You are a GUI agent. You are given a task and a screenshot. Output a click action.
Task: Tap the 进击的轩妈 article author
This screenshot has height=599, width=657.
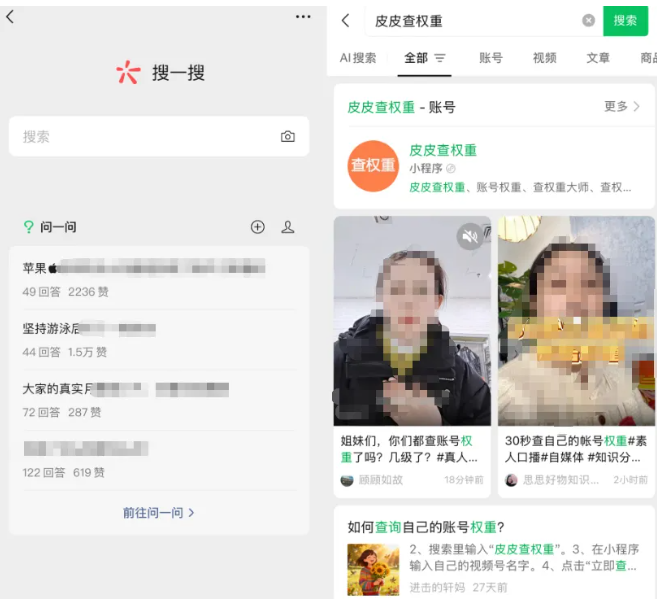click(x=437, y=588)
